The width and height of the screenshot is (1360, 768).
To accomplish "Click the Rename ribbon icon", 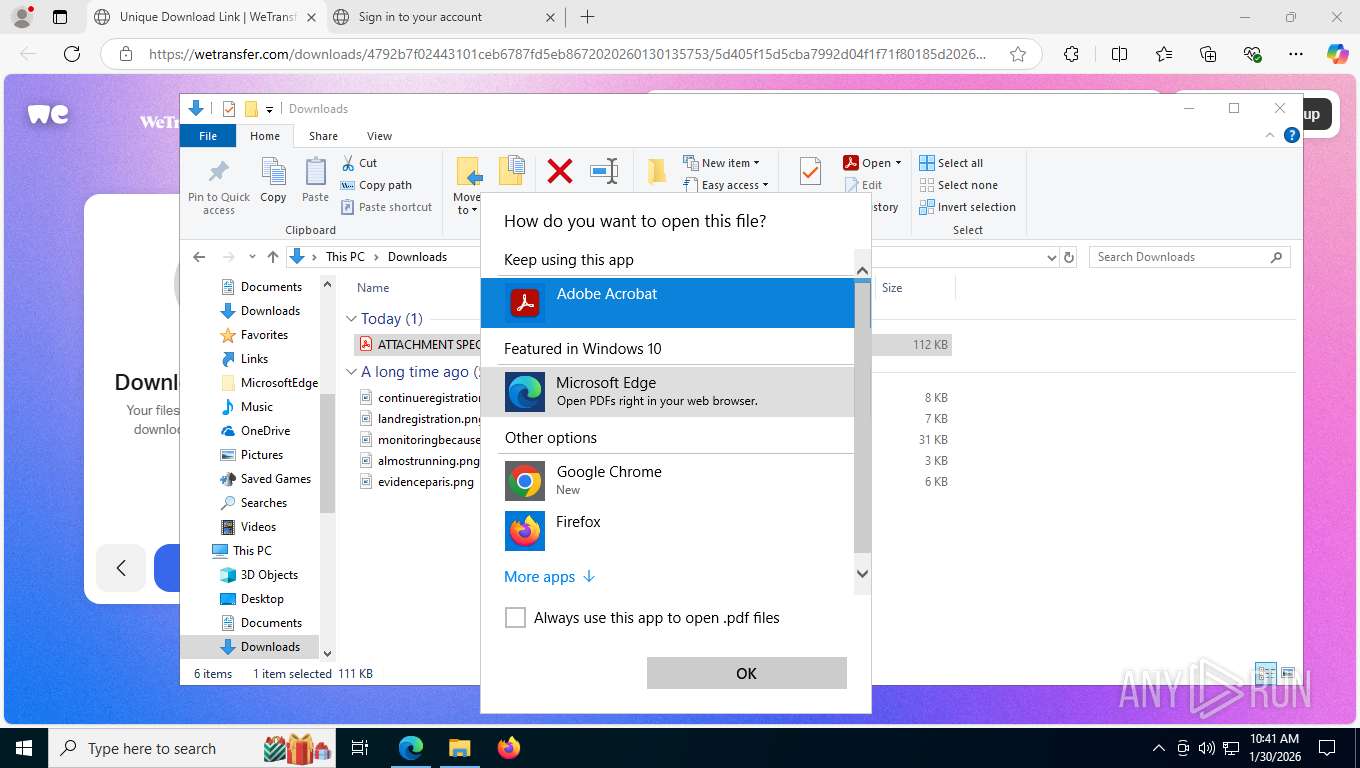I will coord(604,171).
